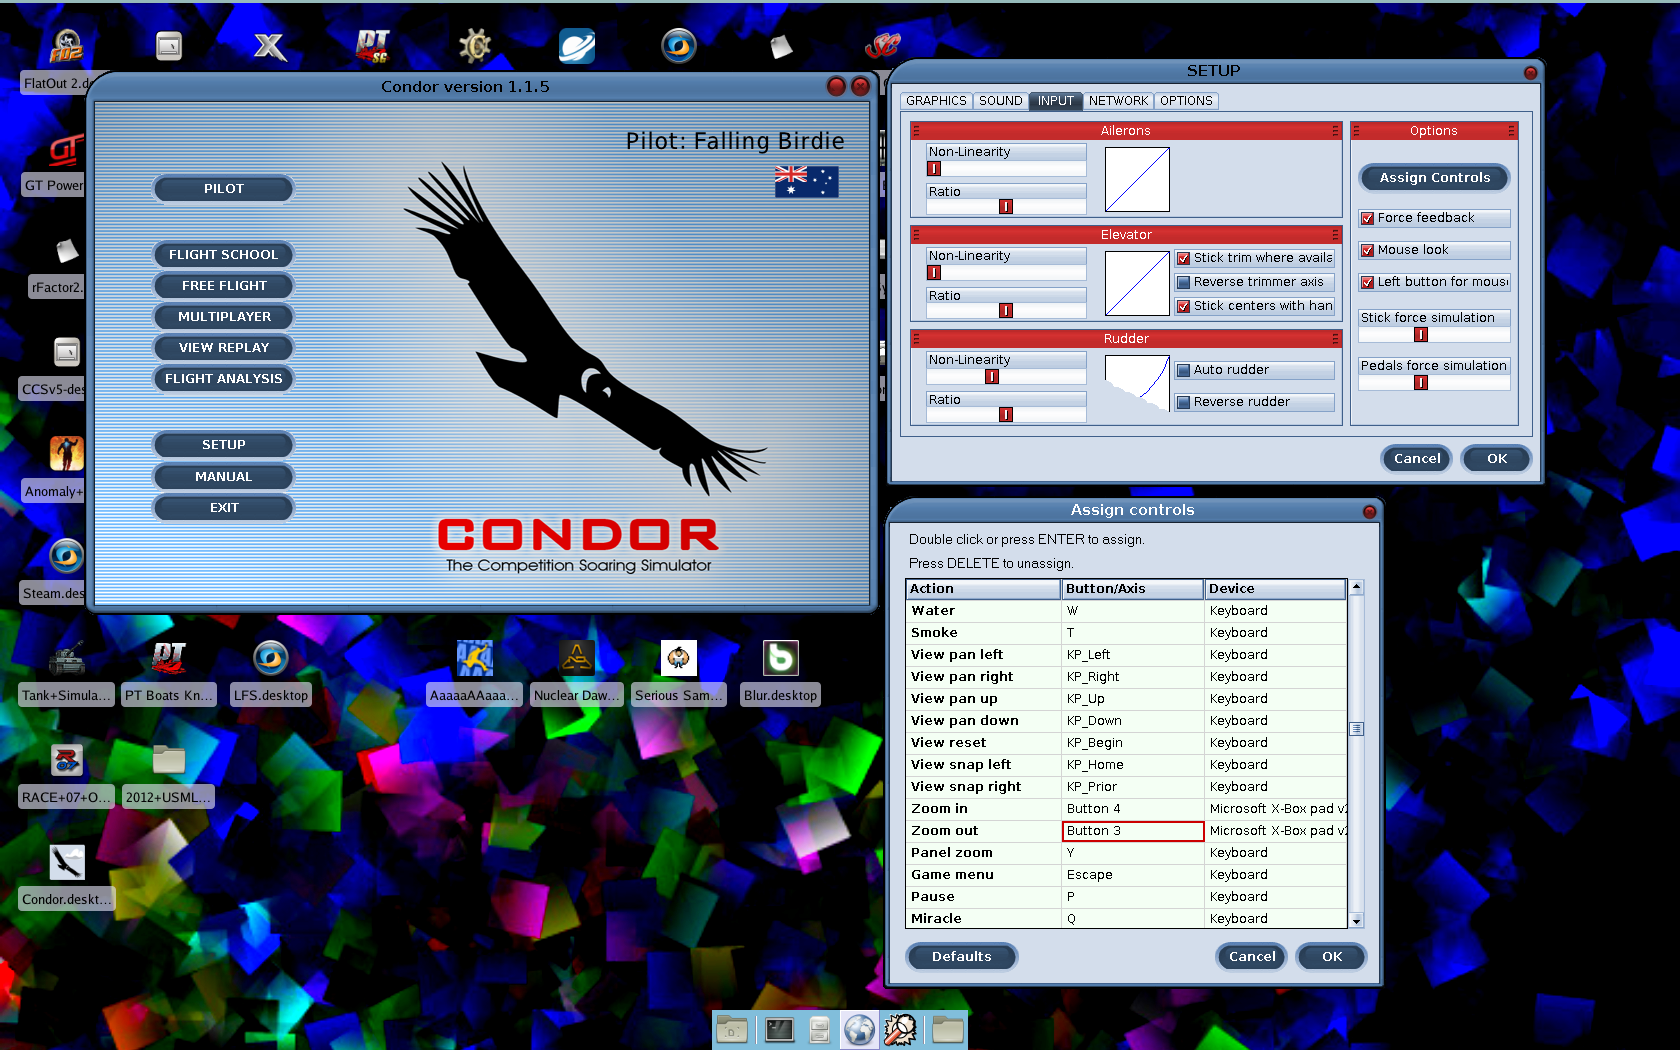This screenshot has height=1050, width=1680.
Task: Adjust the Elevator Ratio slider
Action: click(1006, 311)
